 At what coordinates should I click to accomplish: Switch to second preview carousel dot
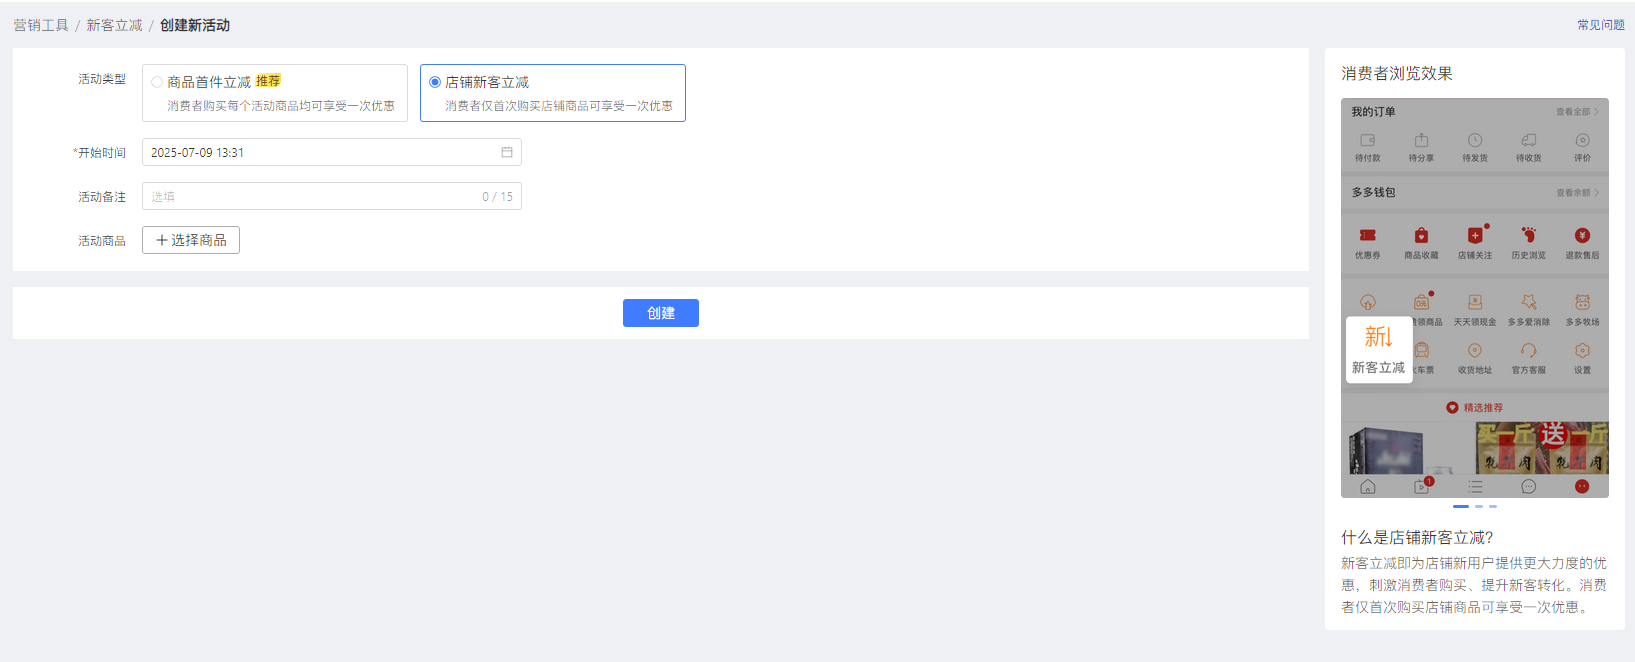(x=1479, y=506)
